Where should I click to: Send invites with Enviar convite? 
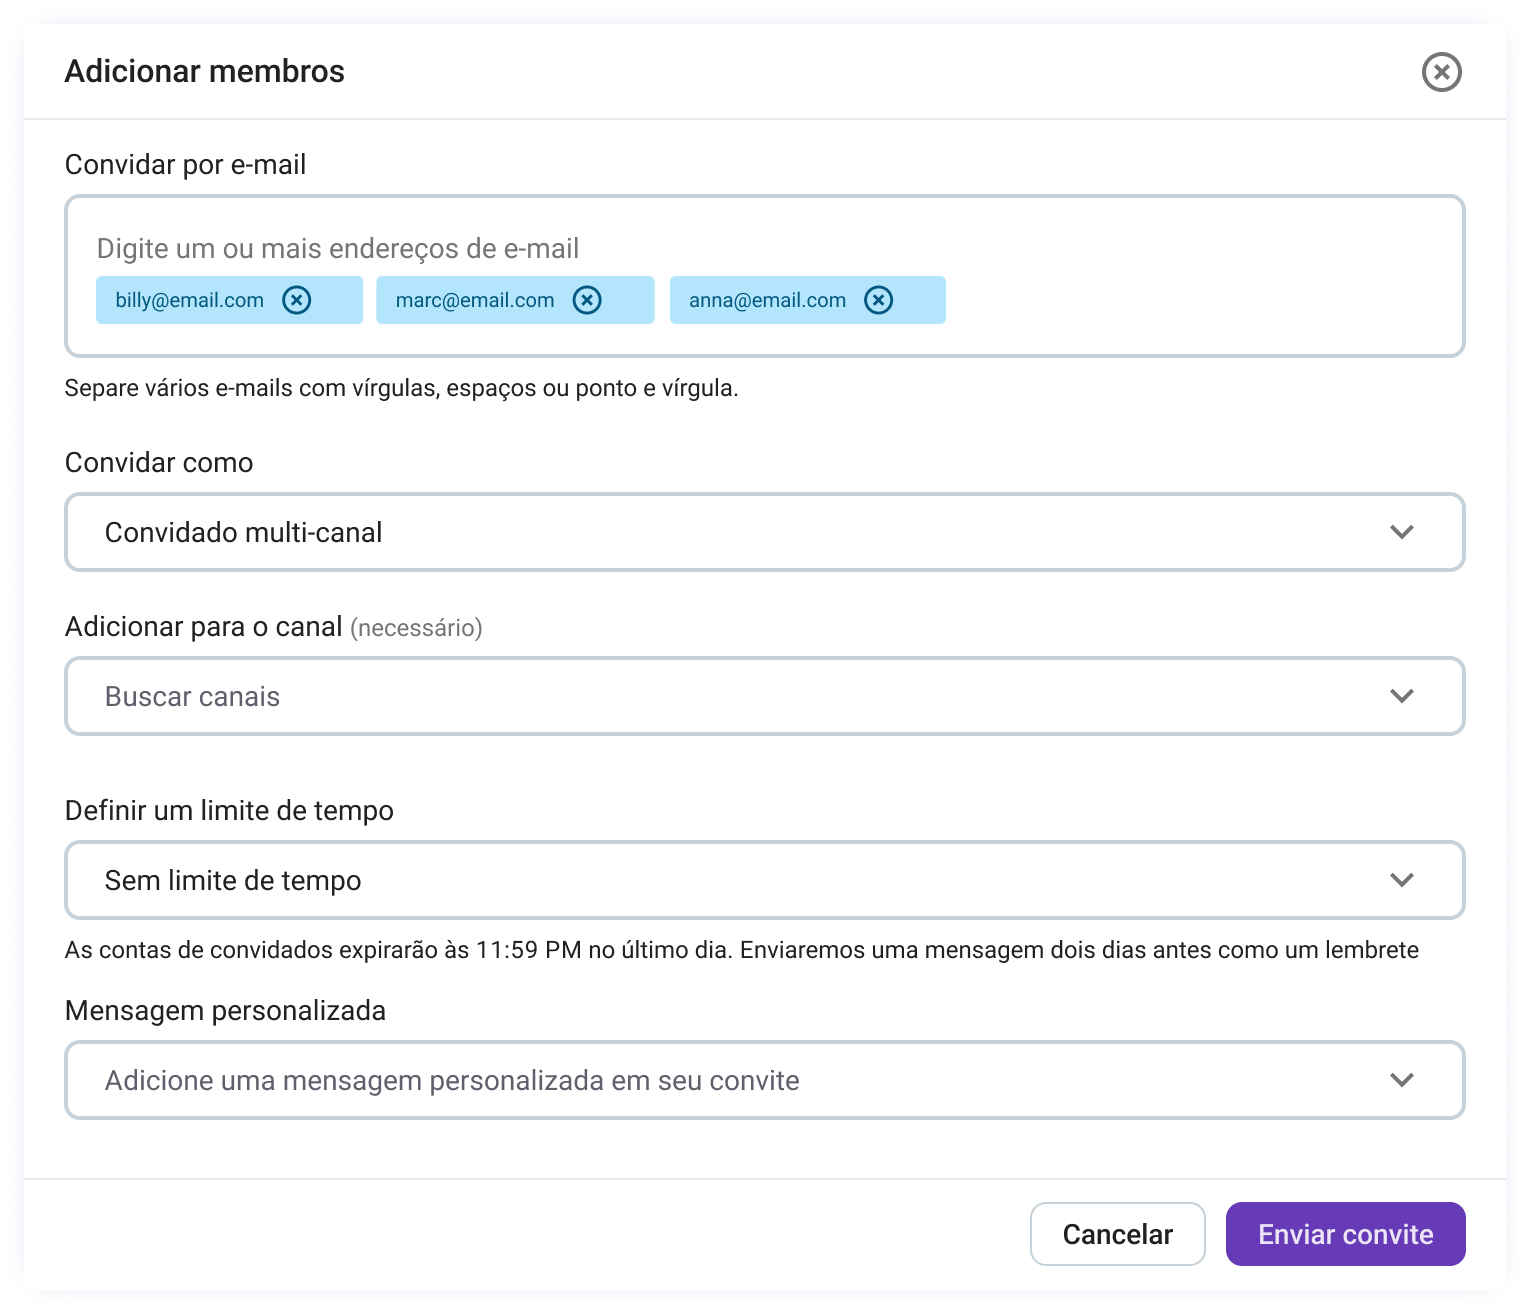(1345, 1234)
